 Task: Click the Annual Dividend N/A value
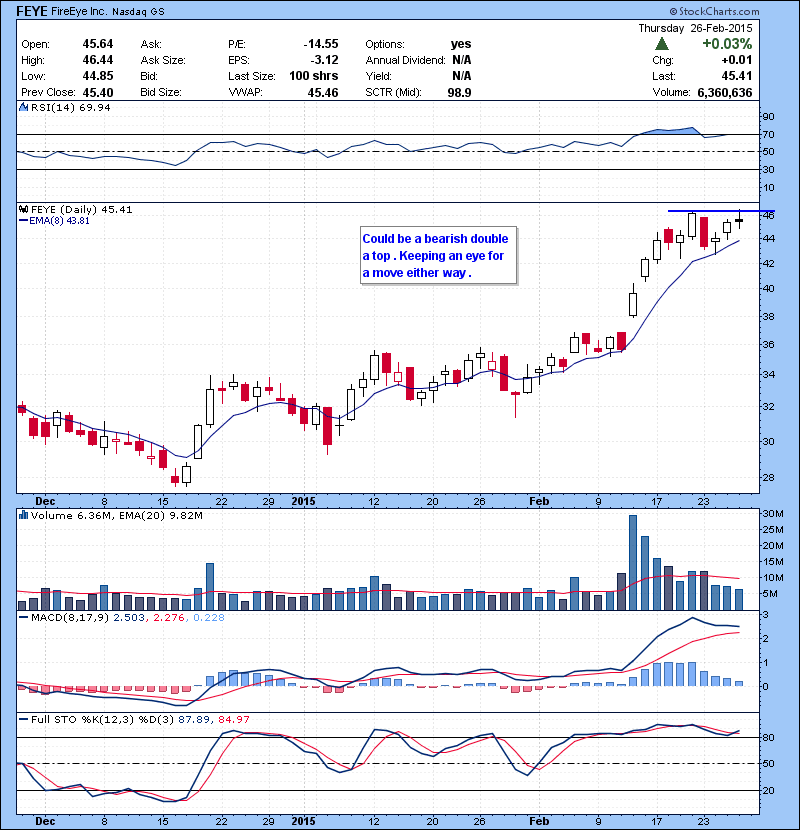point(462,60)
